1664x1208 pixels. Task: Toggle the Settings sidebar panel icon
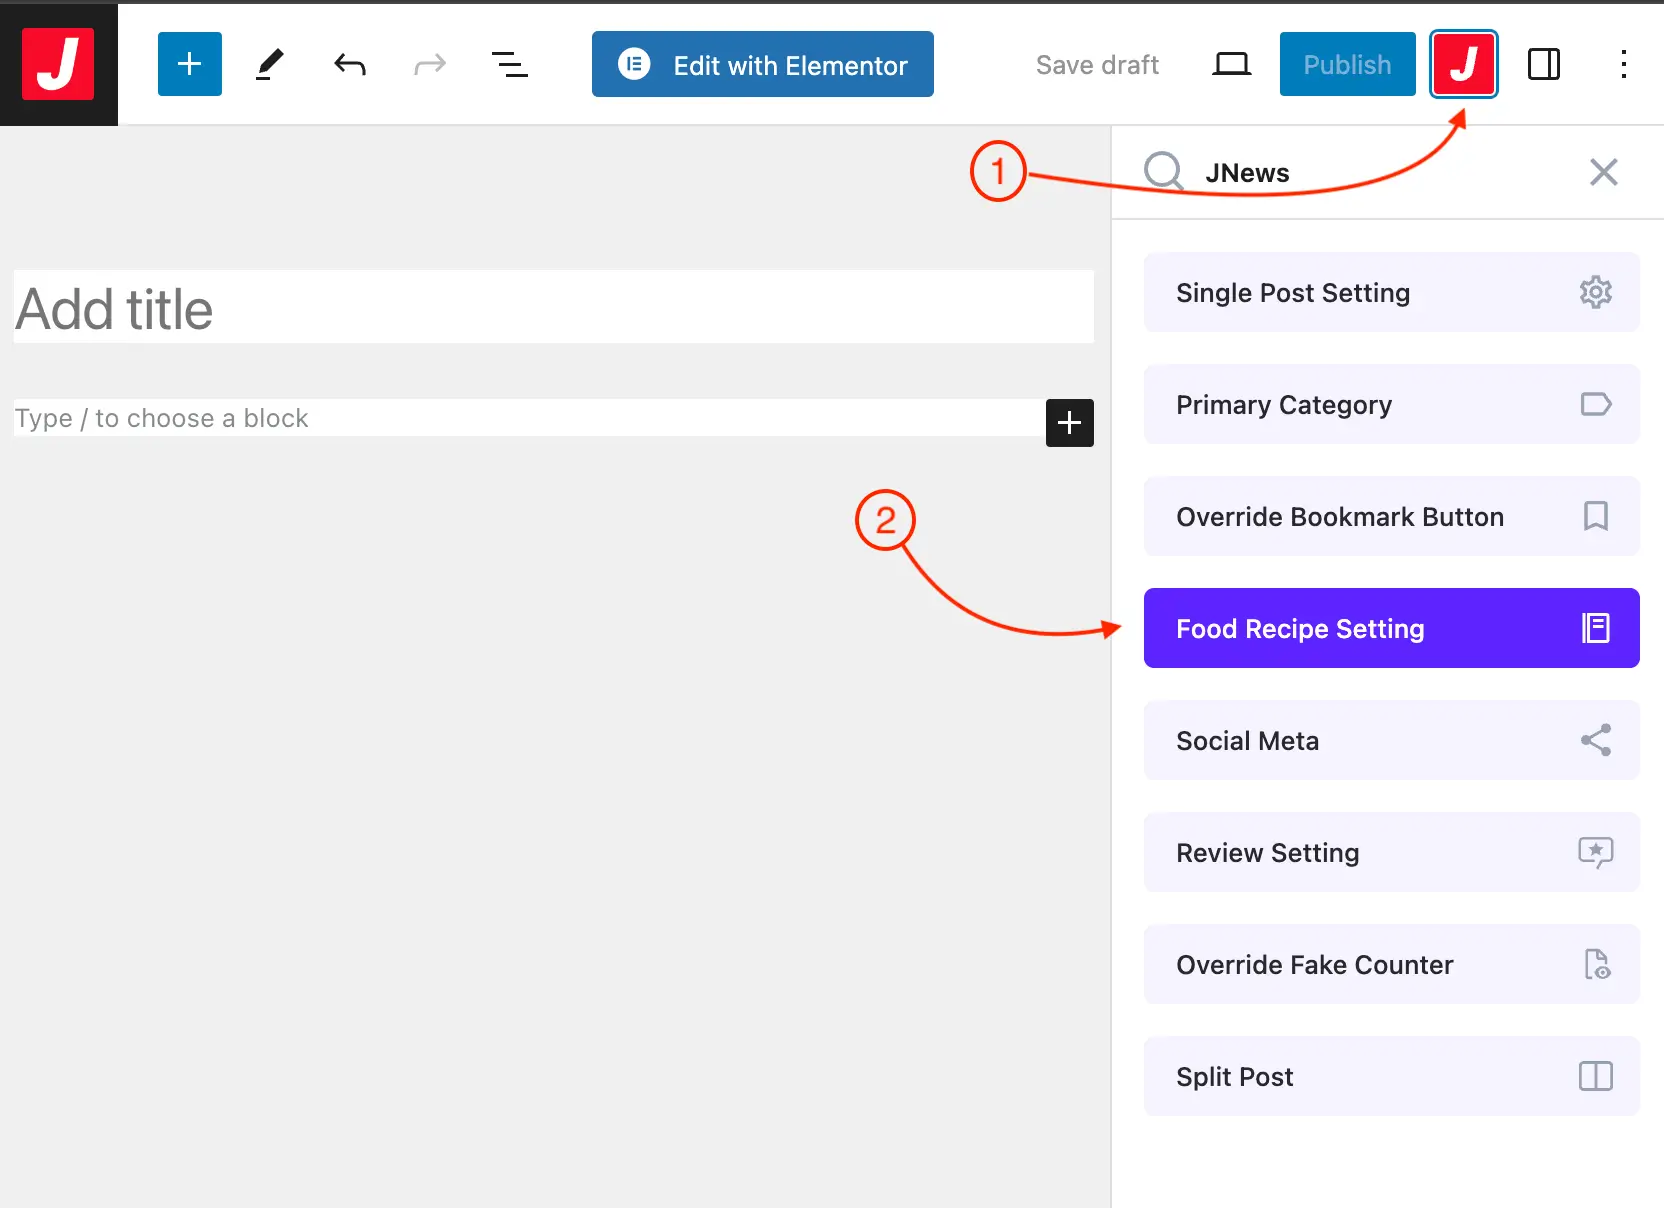tap(1543, 65)
